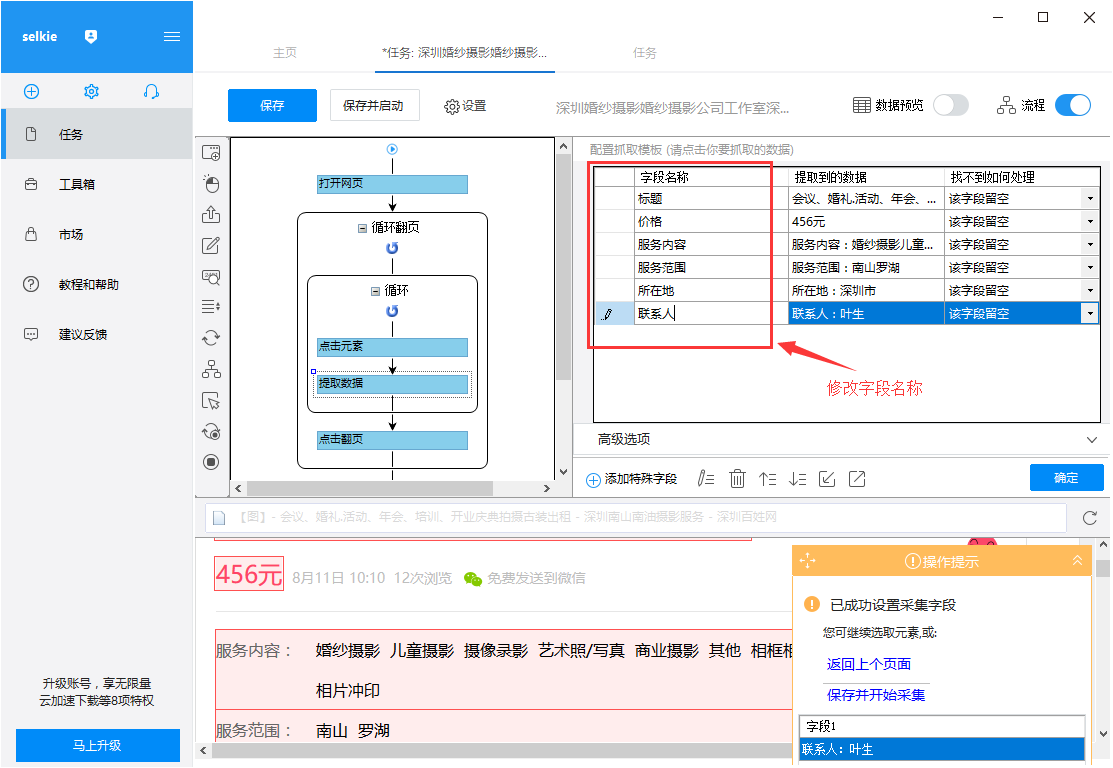Viewport: 1113px width, 768px height.
Task: Click the shield badge next to selkie
Action: [91, 37]
